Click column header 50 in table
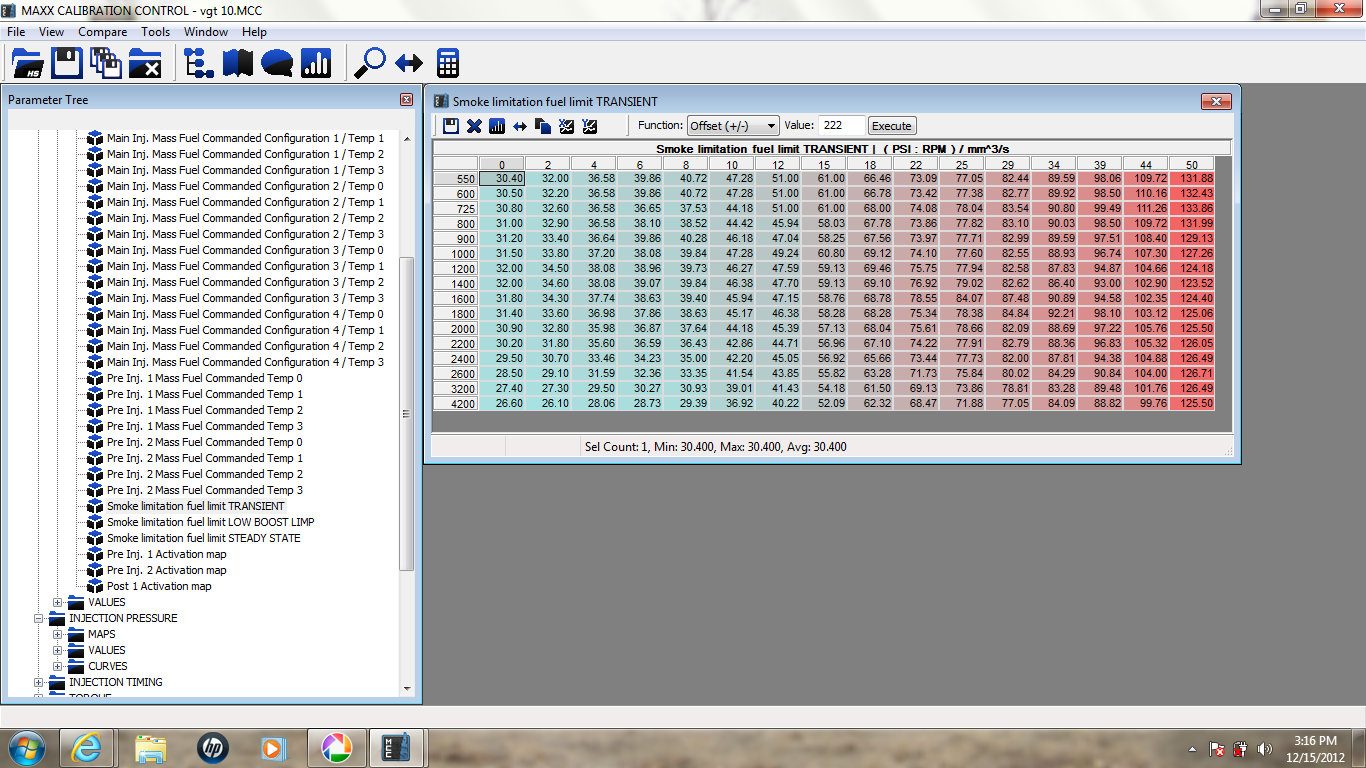 click(1192, 164)
